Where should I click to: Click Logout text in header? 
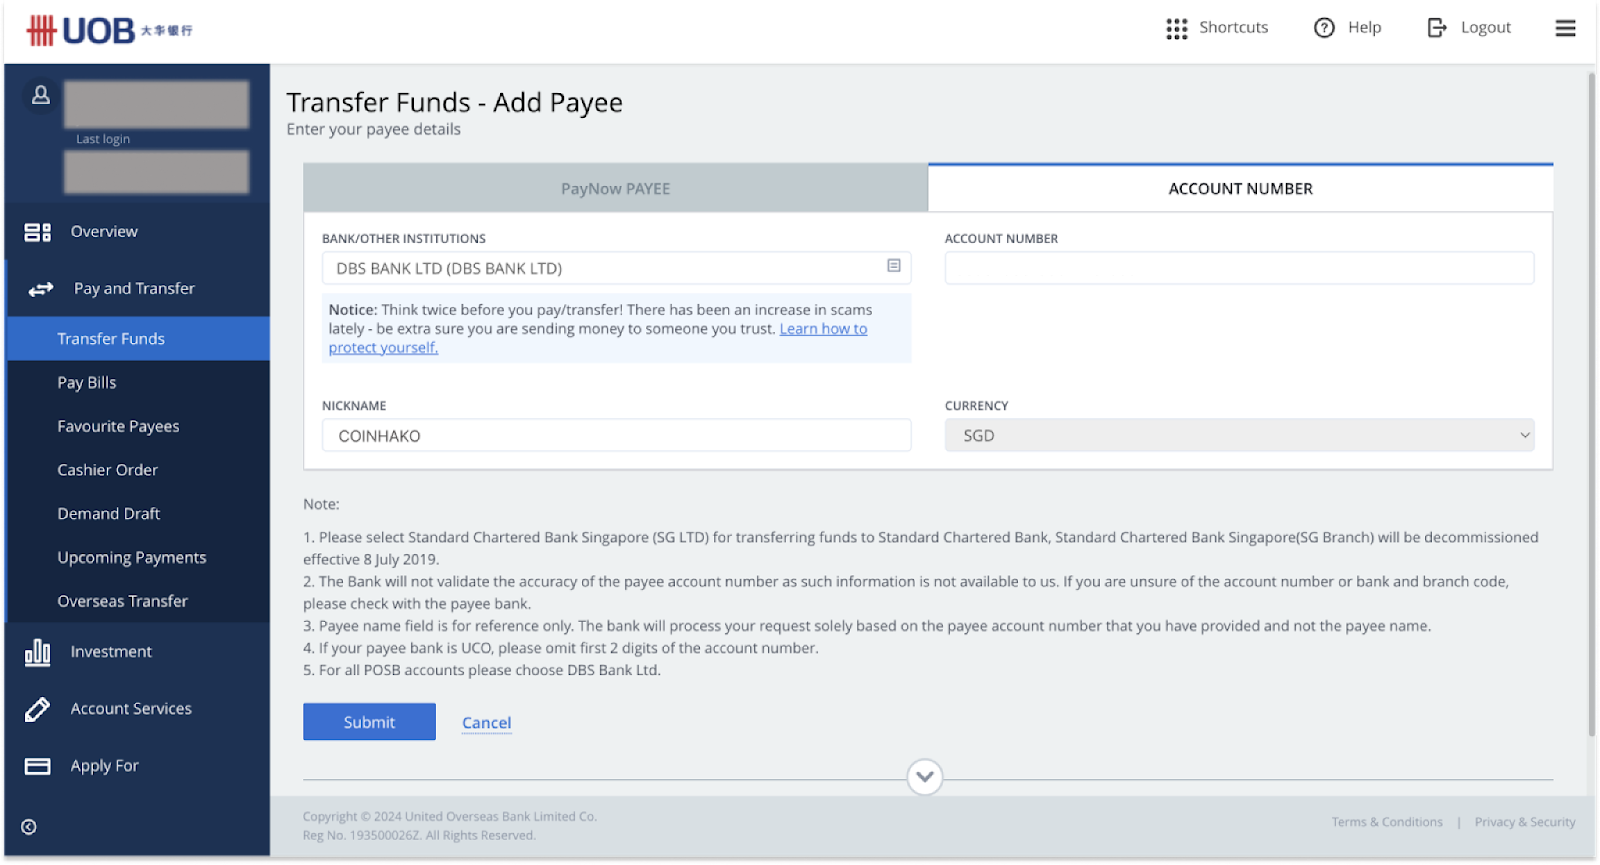point(1486,28)
